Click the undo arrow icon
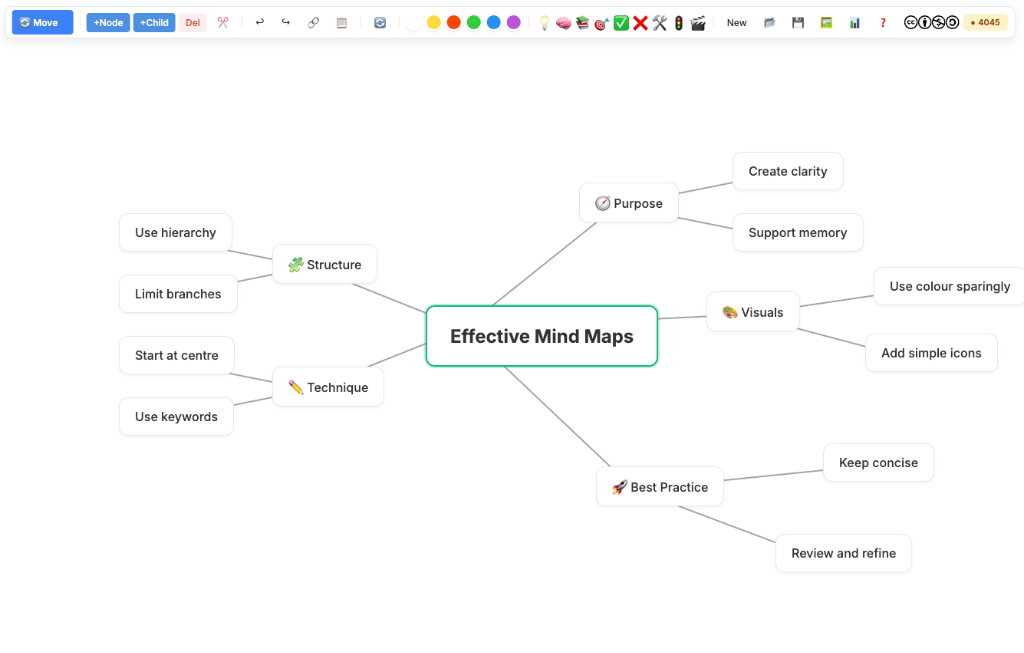The width and height of the screenshot is (1024, 653). pyautogui.click(x=260, y=21)
